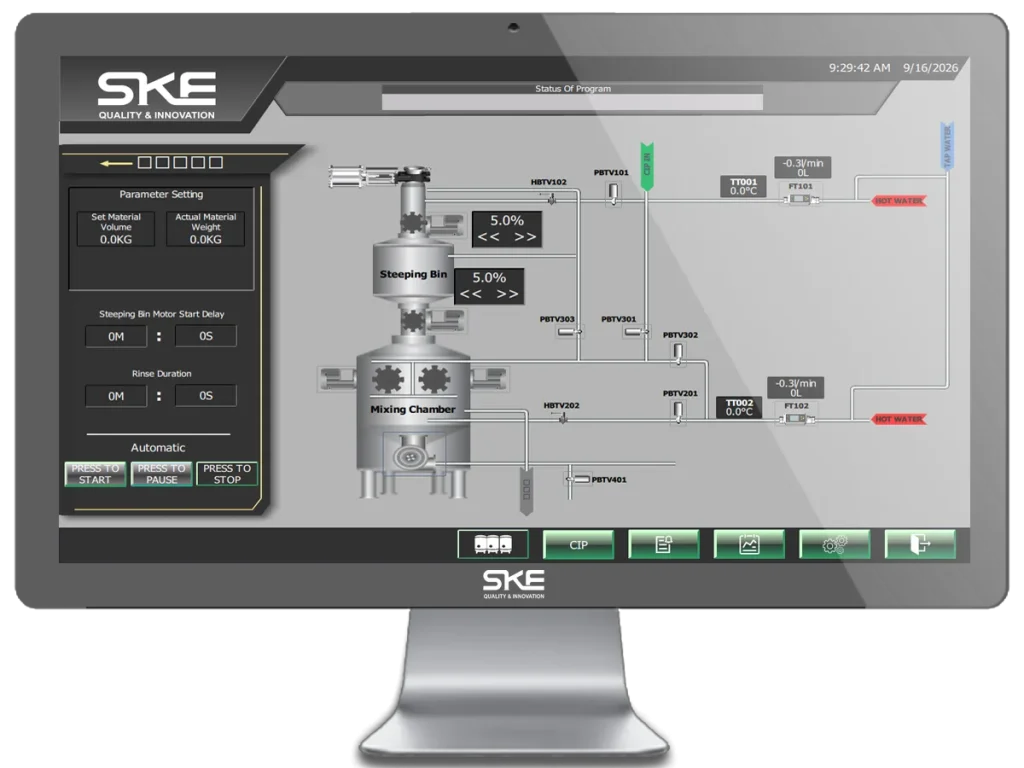Screen dimensions: 1024x768
Task: Select valve PBTV301 on the diagram
Action: [635, 332]
